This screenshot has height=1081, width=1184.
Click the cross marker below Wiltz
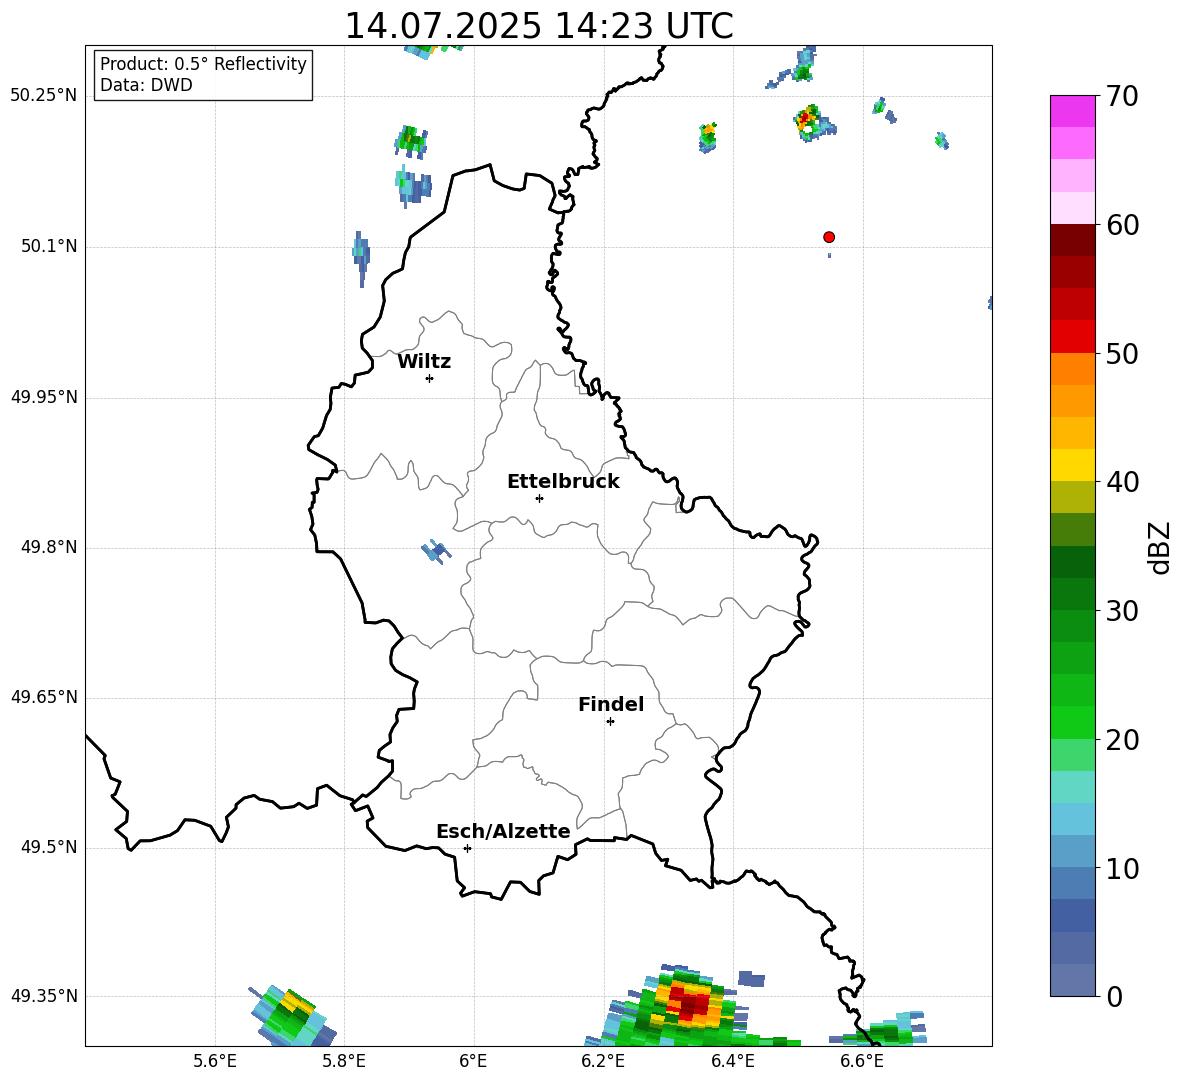click(x=429, y=378)
